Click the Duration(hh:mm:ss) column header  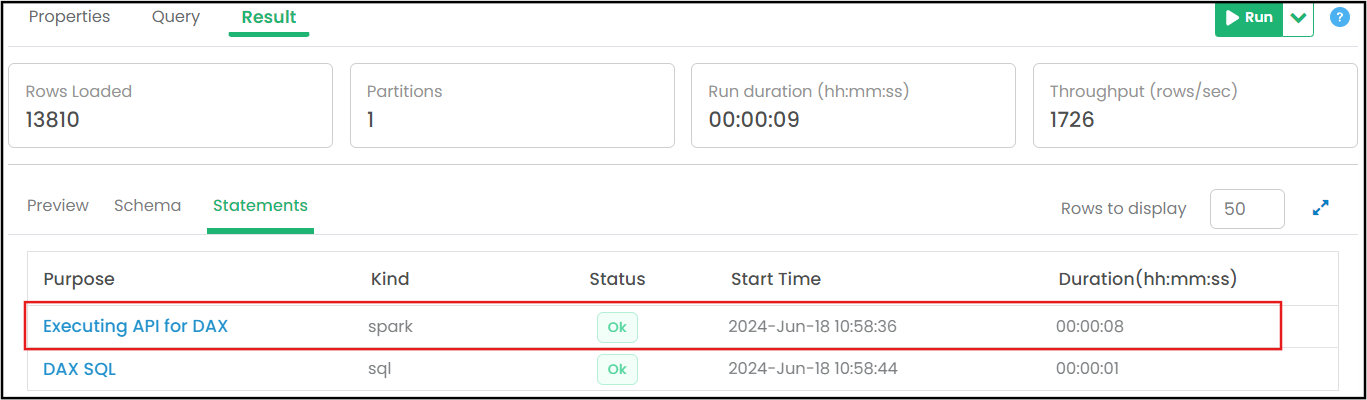1147,279
